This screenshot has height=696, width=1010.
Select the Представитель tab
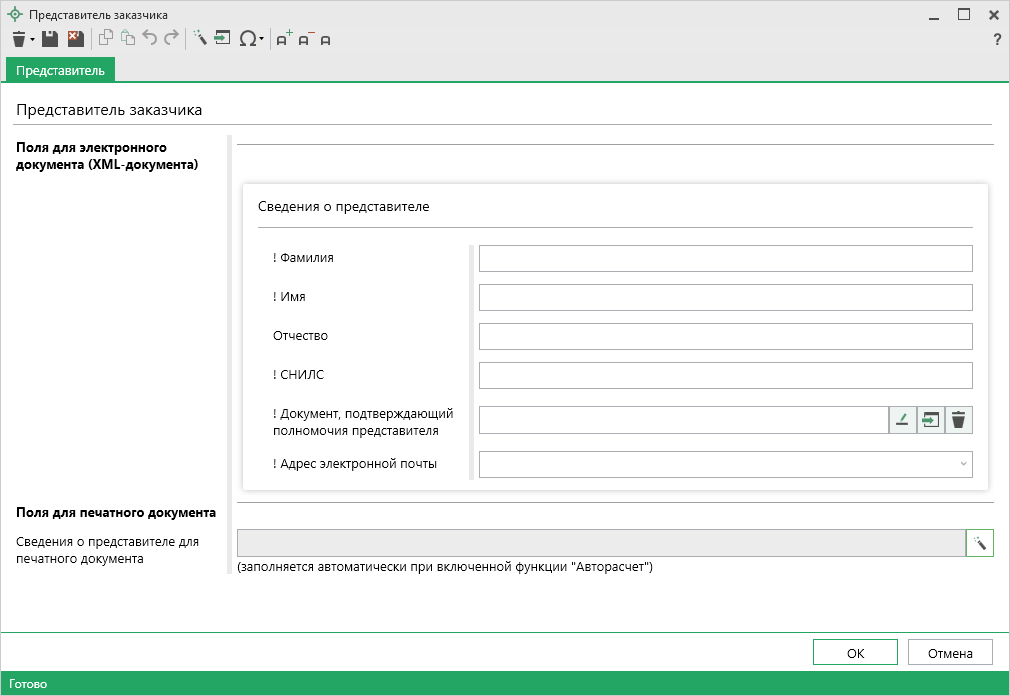[x=60, y=70]
